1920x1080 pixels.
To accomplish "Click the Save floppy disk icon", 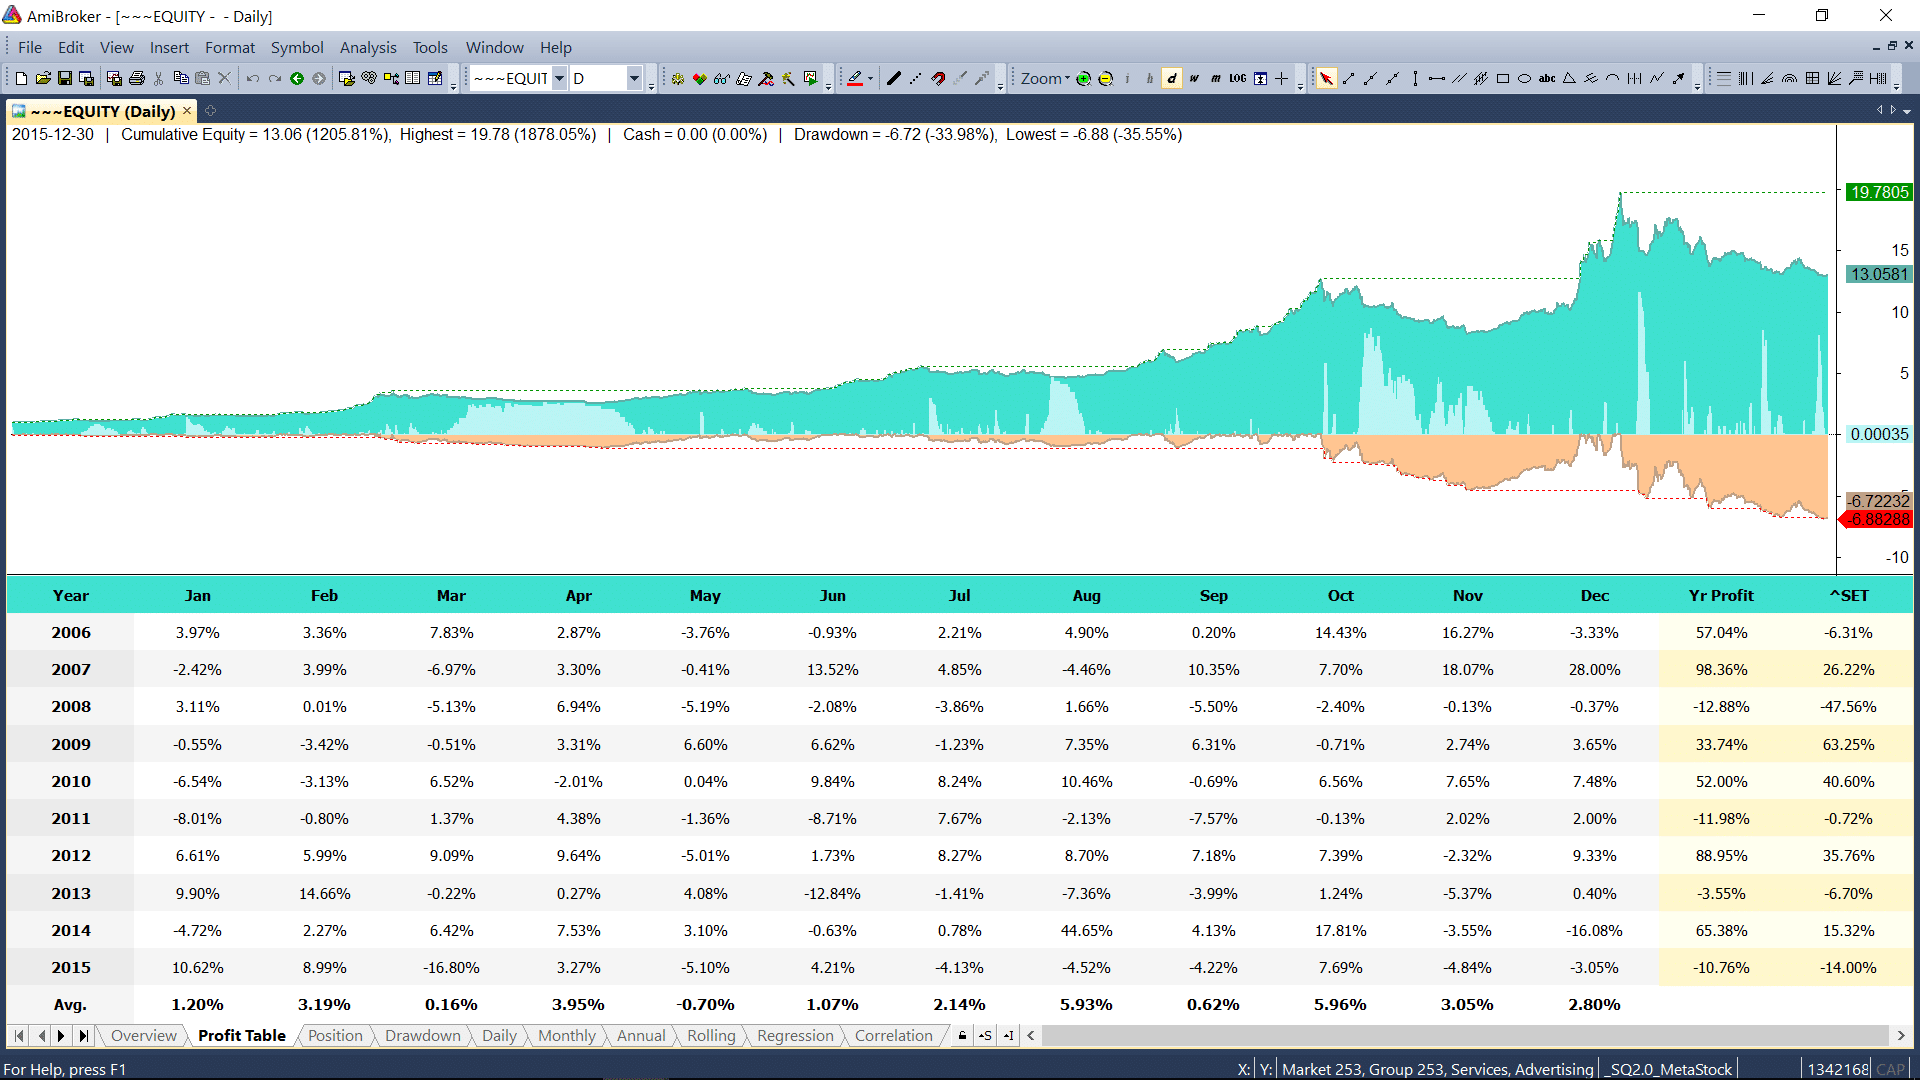I will point(65,79).
